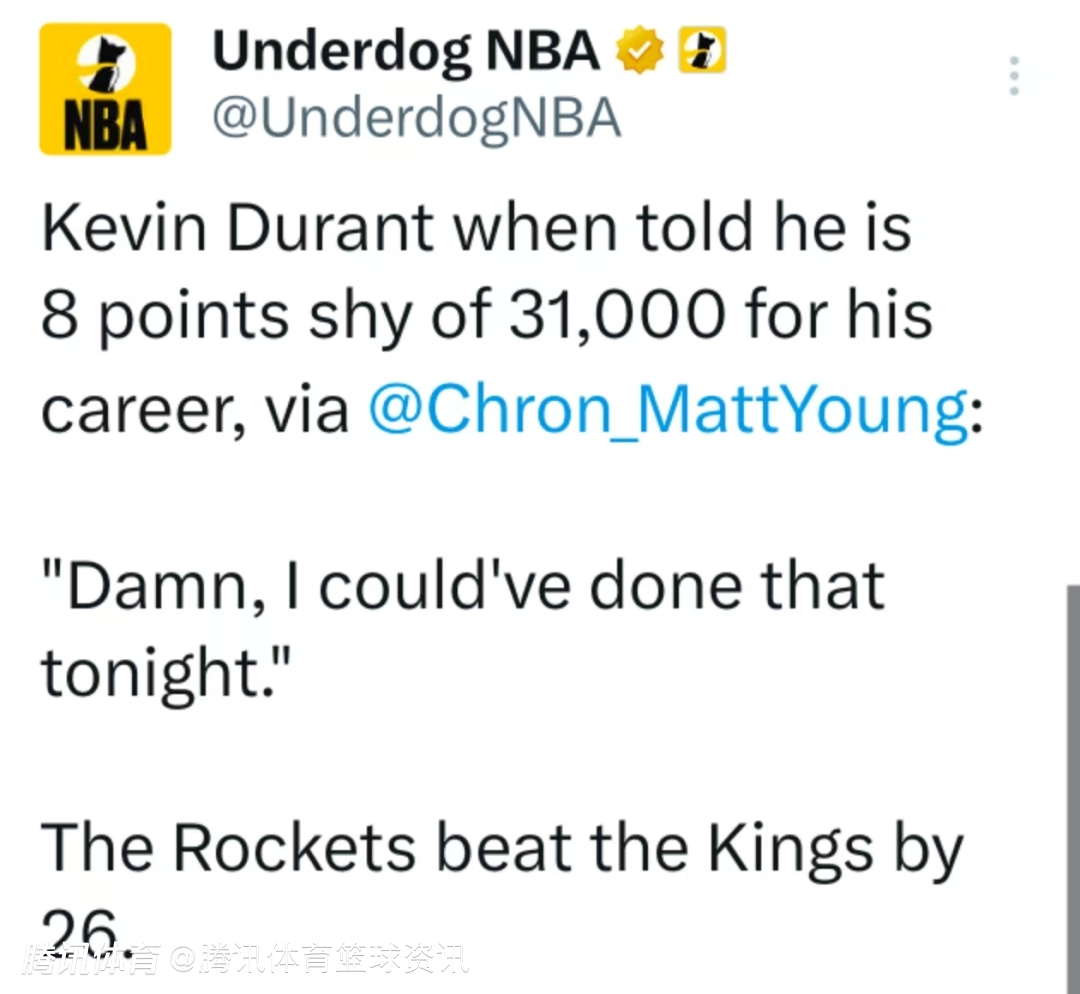This screenshot has height=994, width=1080.
Task: Click the "career, via" text
Action: 195,409
